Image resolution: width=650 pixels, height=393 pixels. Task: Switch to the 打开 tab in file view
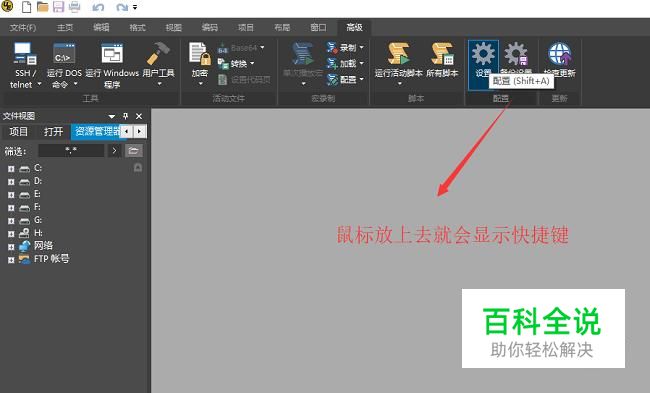[53, 132]
